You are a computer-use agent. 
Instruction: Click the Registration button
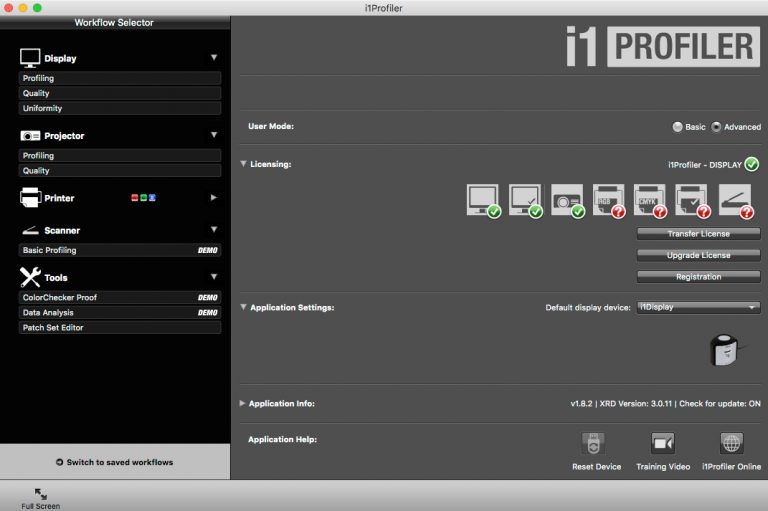click(698, 277)
